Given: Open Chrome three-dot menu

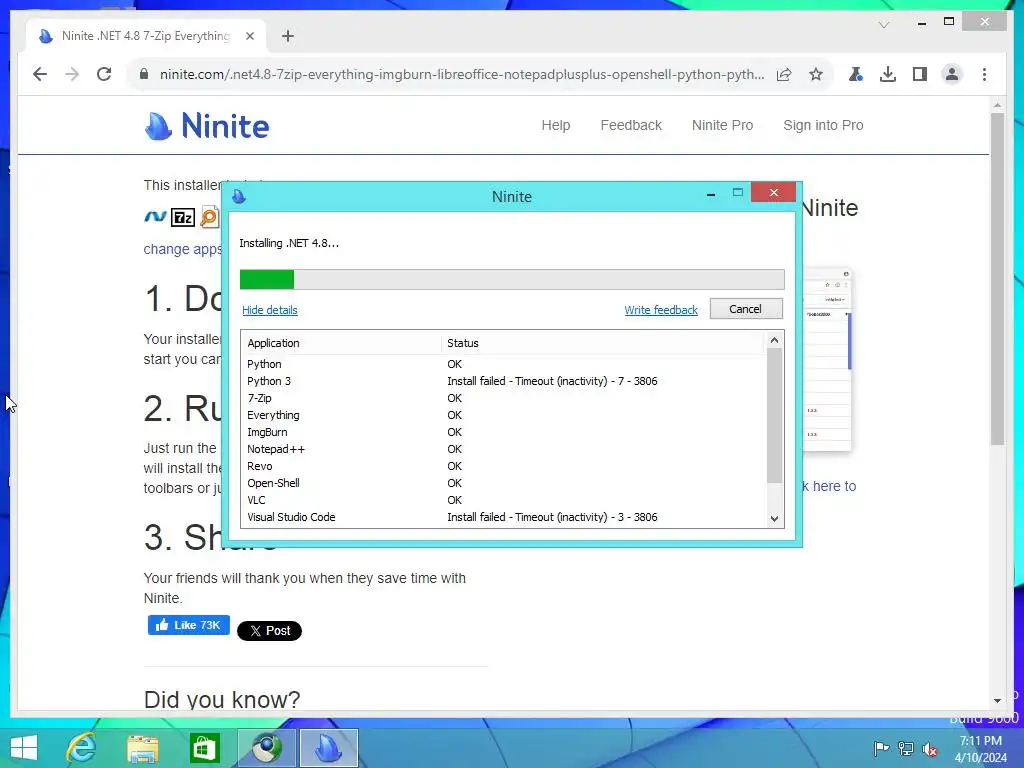Looking at the screenshot, I should 984,74.
